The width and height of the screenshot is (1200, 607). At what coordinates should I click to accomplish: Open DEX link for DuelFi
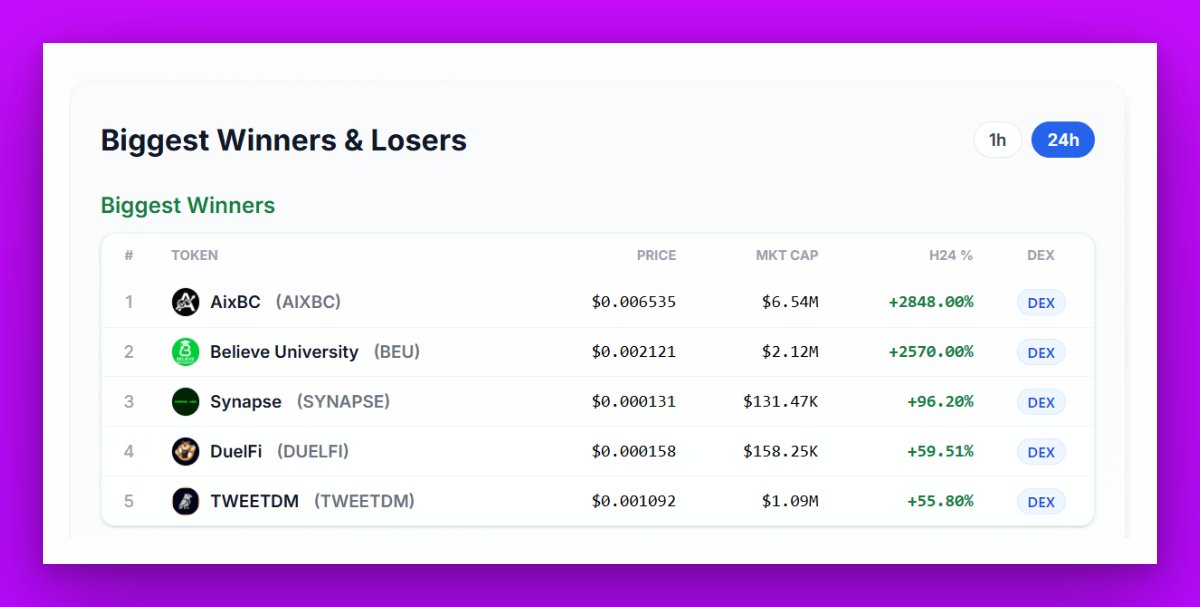pyautogui.click(x=1041, y=452)
